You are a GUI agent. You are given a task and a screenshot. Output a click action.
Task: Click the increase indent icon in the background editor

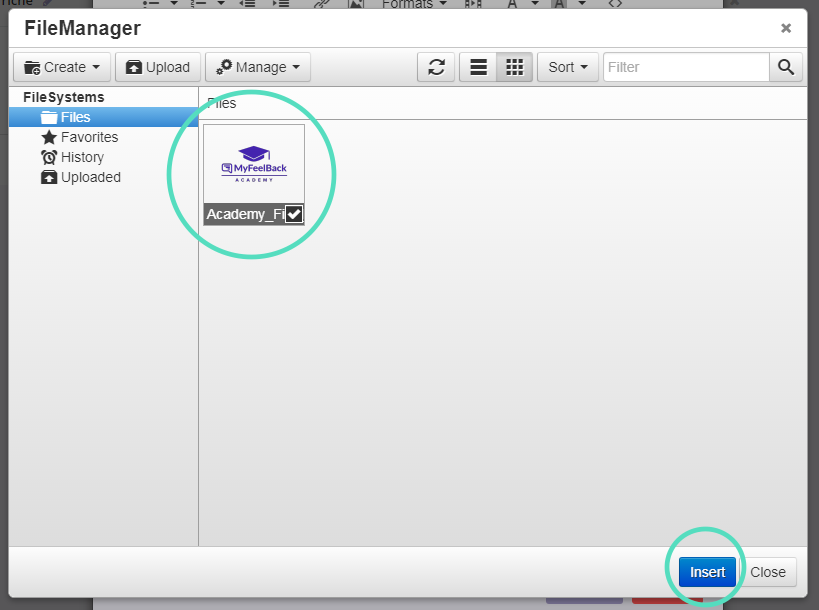pyautogui.click(x=280, y=4)
